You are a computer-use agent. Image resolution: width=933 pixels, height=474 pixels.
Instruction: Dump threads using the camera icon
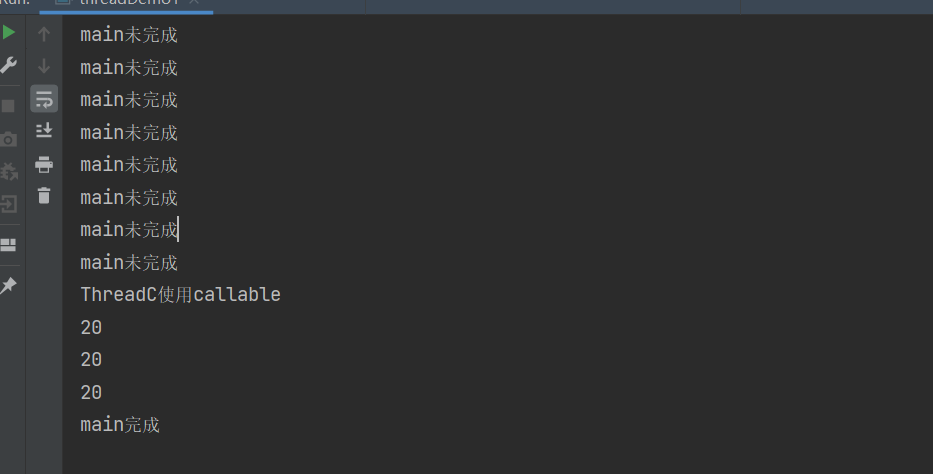[8, 139]
